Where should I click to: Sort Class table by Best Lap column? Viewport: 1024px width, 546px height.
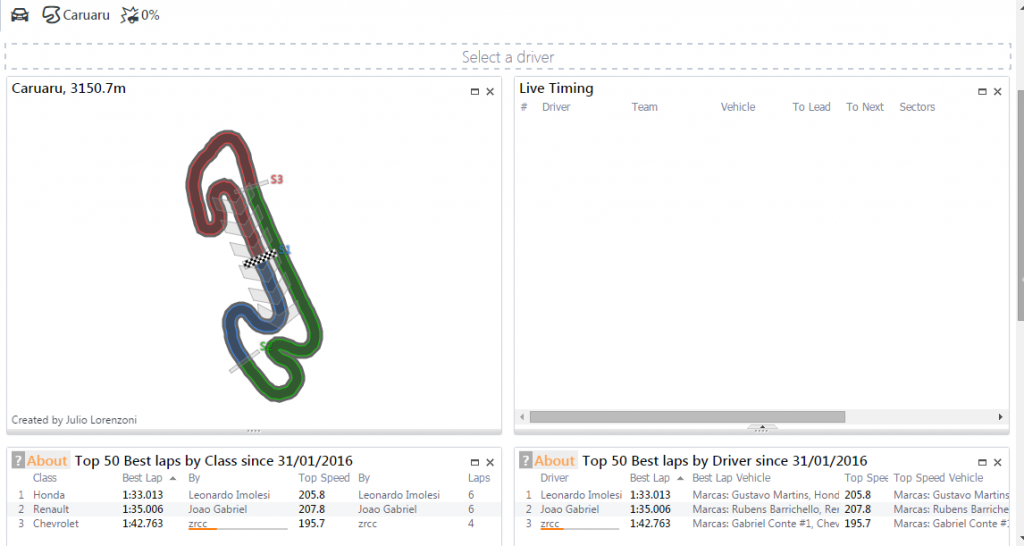click(x=142, y=478)
